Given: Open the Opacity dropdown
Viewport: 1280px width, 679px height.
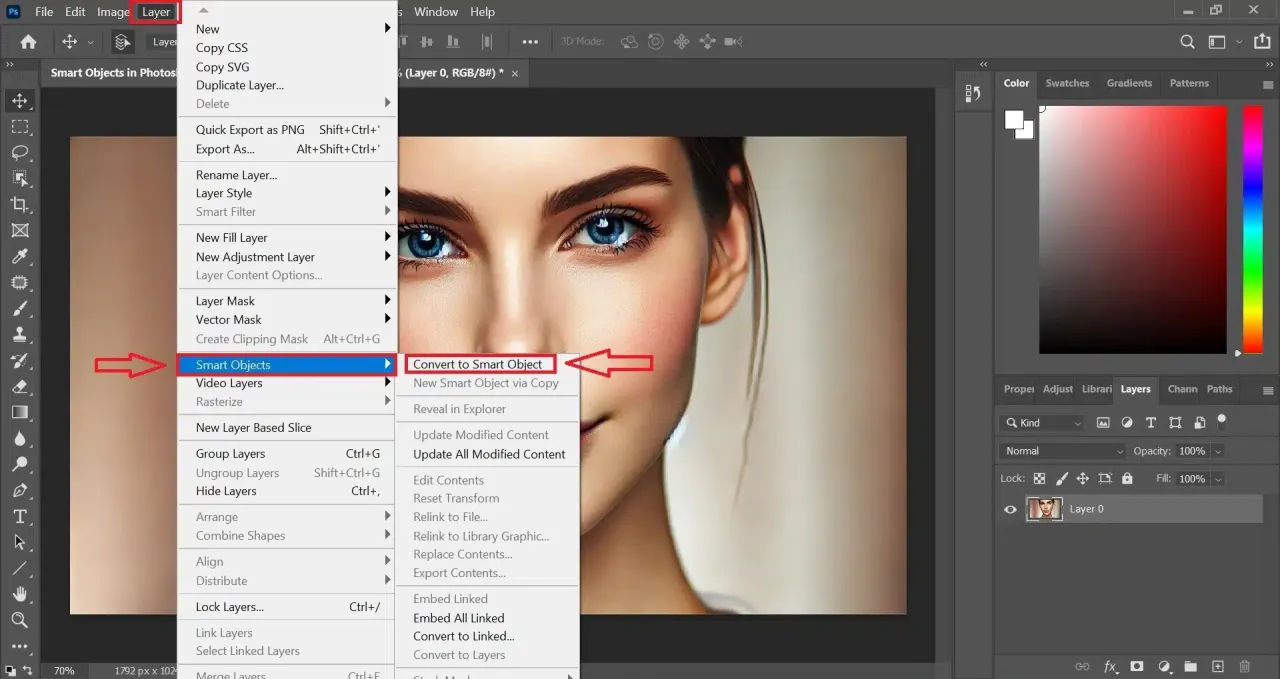Looking at the screenshot, I should 1218,451.
